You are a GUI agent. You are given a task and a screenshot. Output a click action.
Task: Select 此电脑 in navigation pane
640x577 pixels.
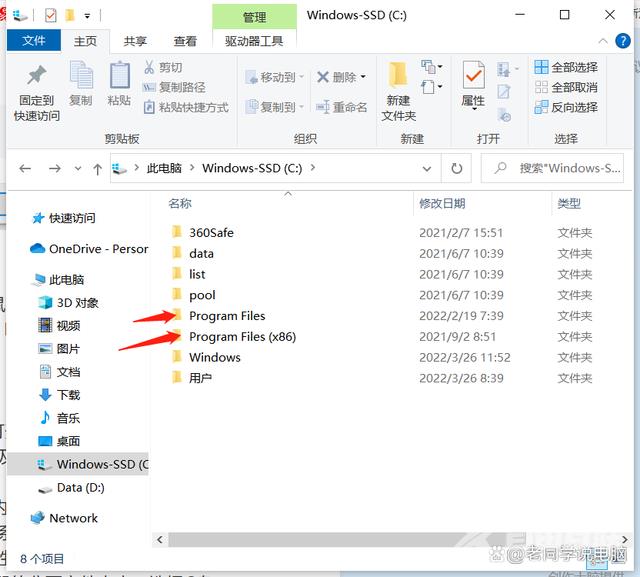coord(59,280)
